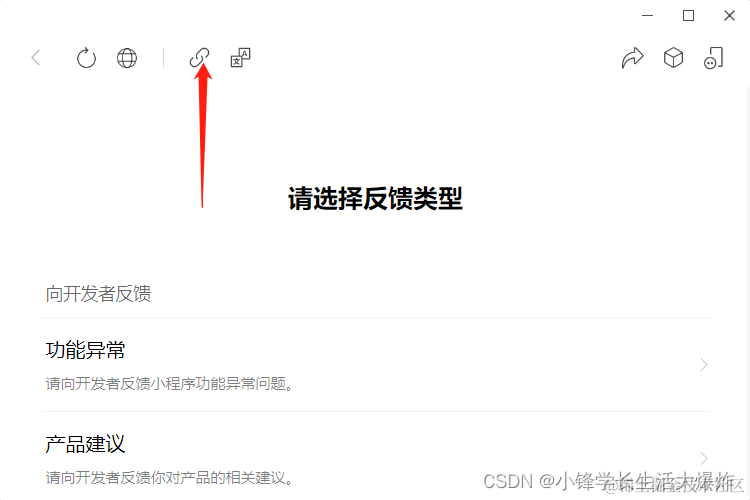Maximize the window

[688, 15]
